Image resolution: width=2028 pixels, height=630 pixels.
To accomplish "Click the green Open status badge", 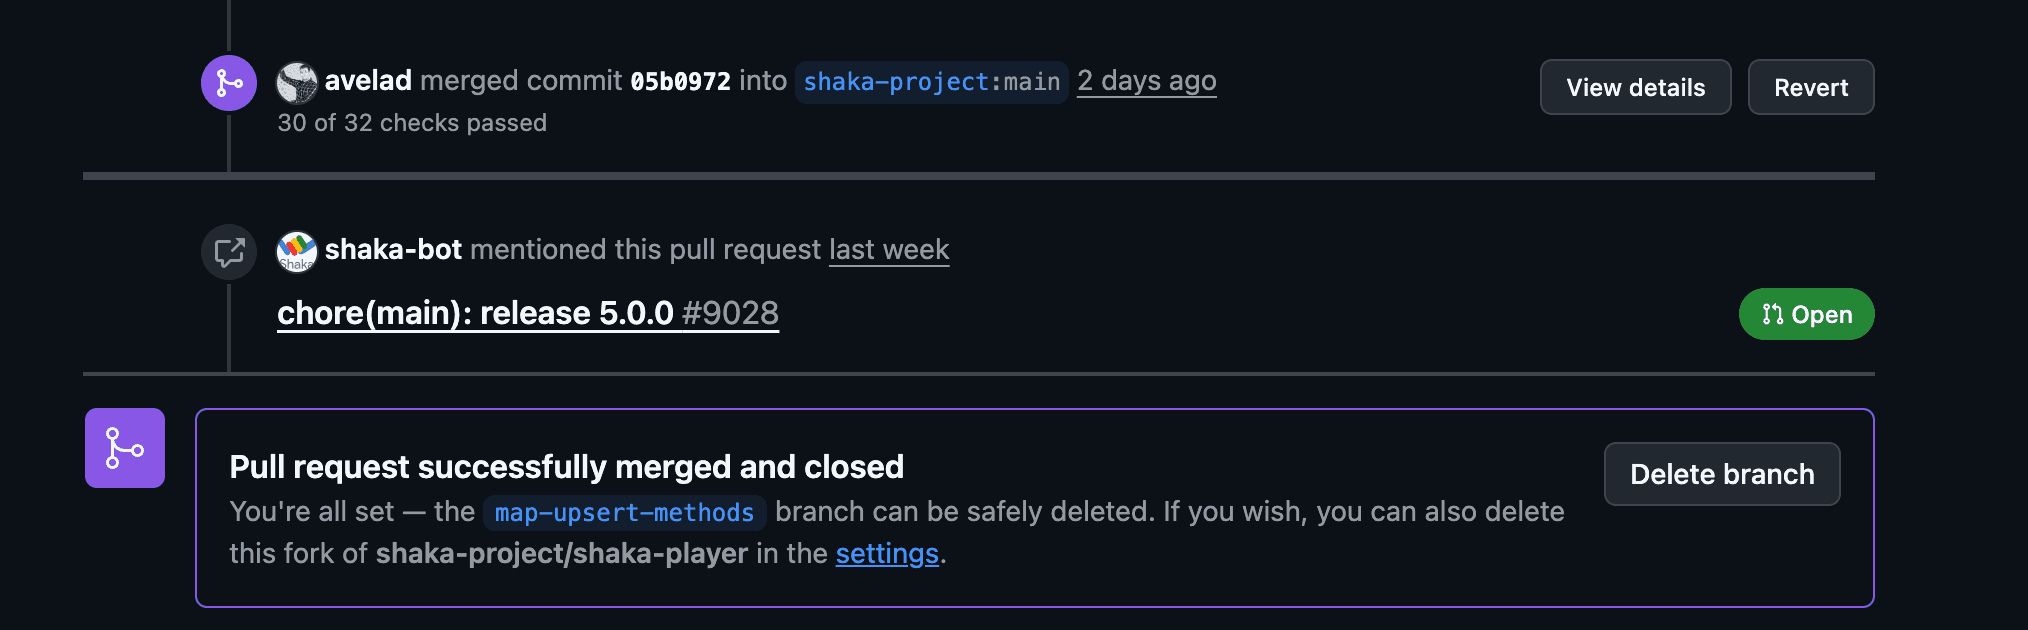I will coord(1806,315).
